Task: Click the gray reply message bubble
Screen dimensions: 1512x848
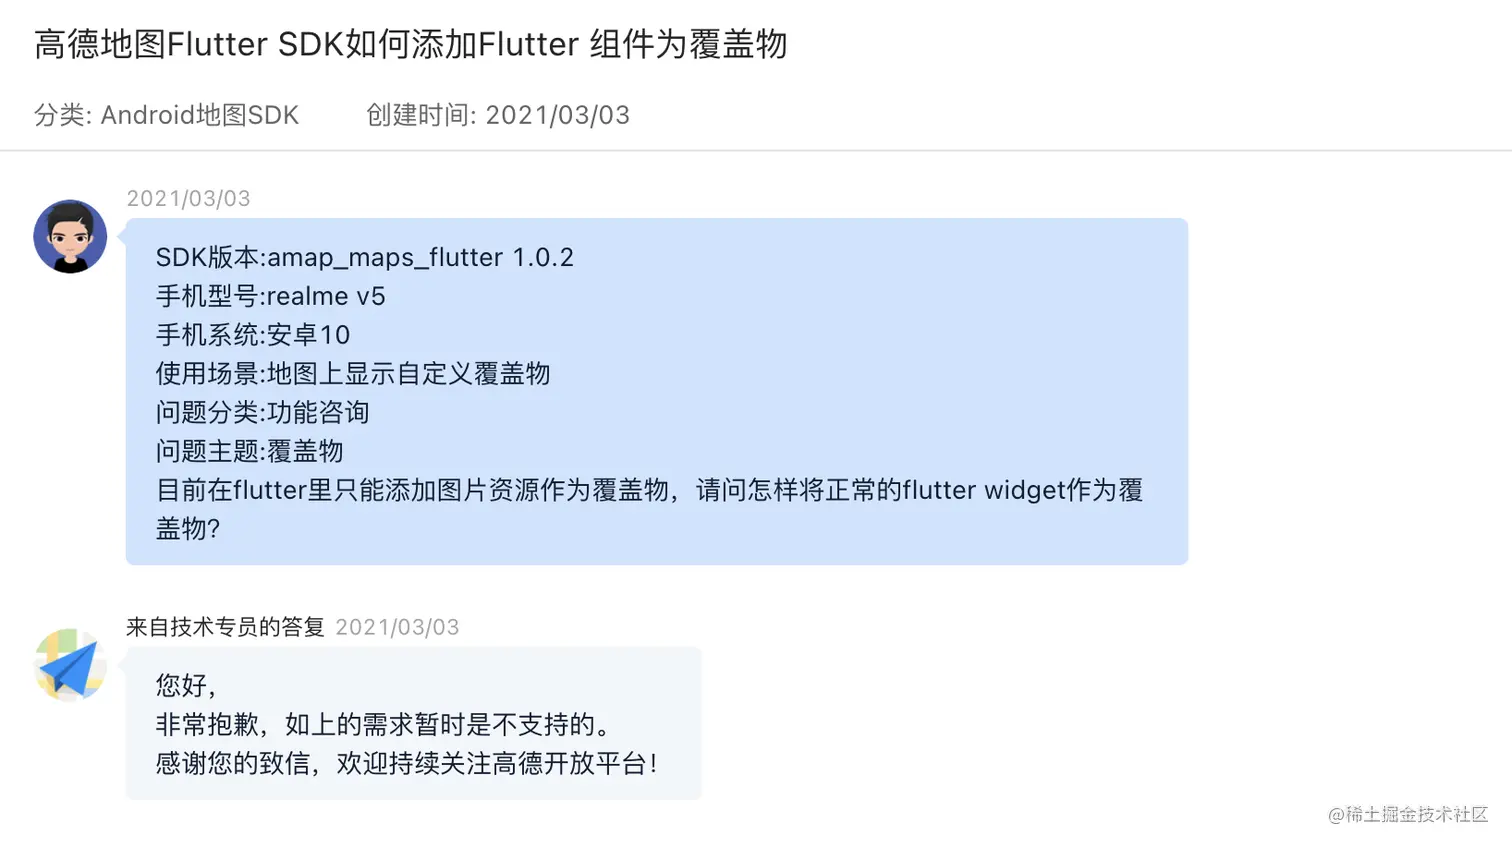Action: pos(414,723)
